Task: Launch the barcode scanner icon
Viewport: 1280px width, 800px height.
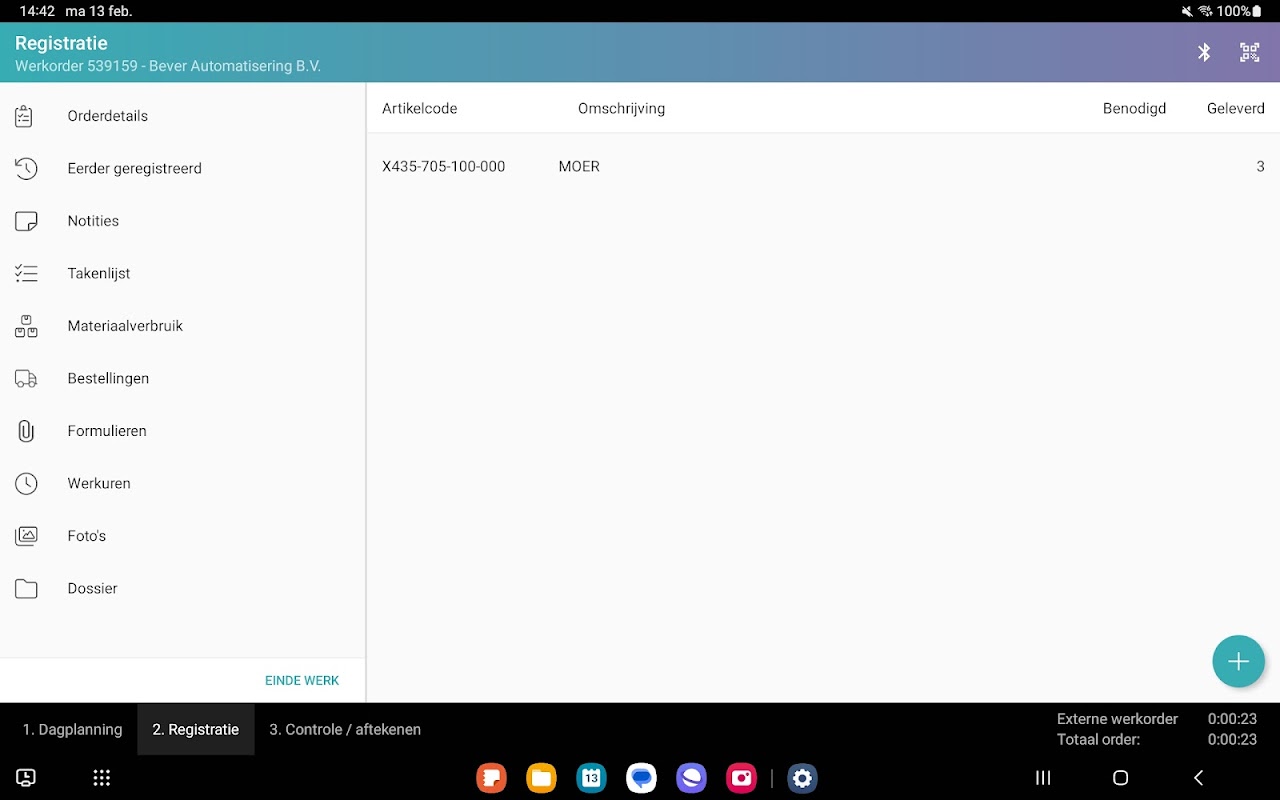Action: pos(1250,52)
